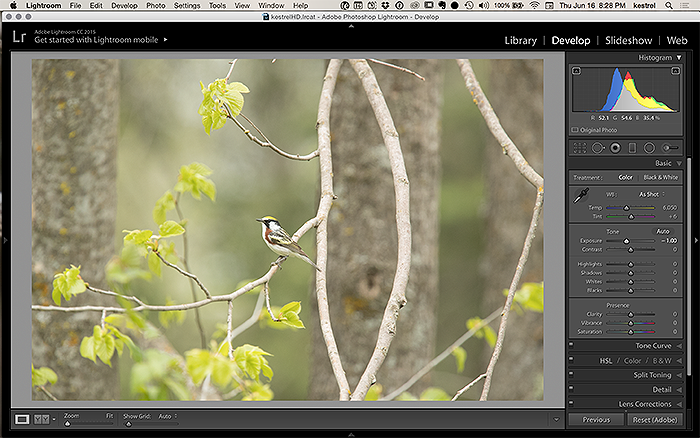The height and width of the screenshot is (438, 700).
Task: Click the Color tab in HSL panel header
Action: (x=632, y=361)
